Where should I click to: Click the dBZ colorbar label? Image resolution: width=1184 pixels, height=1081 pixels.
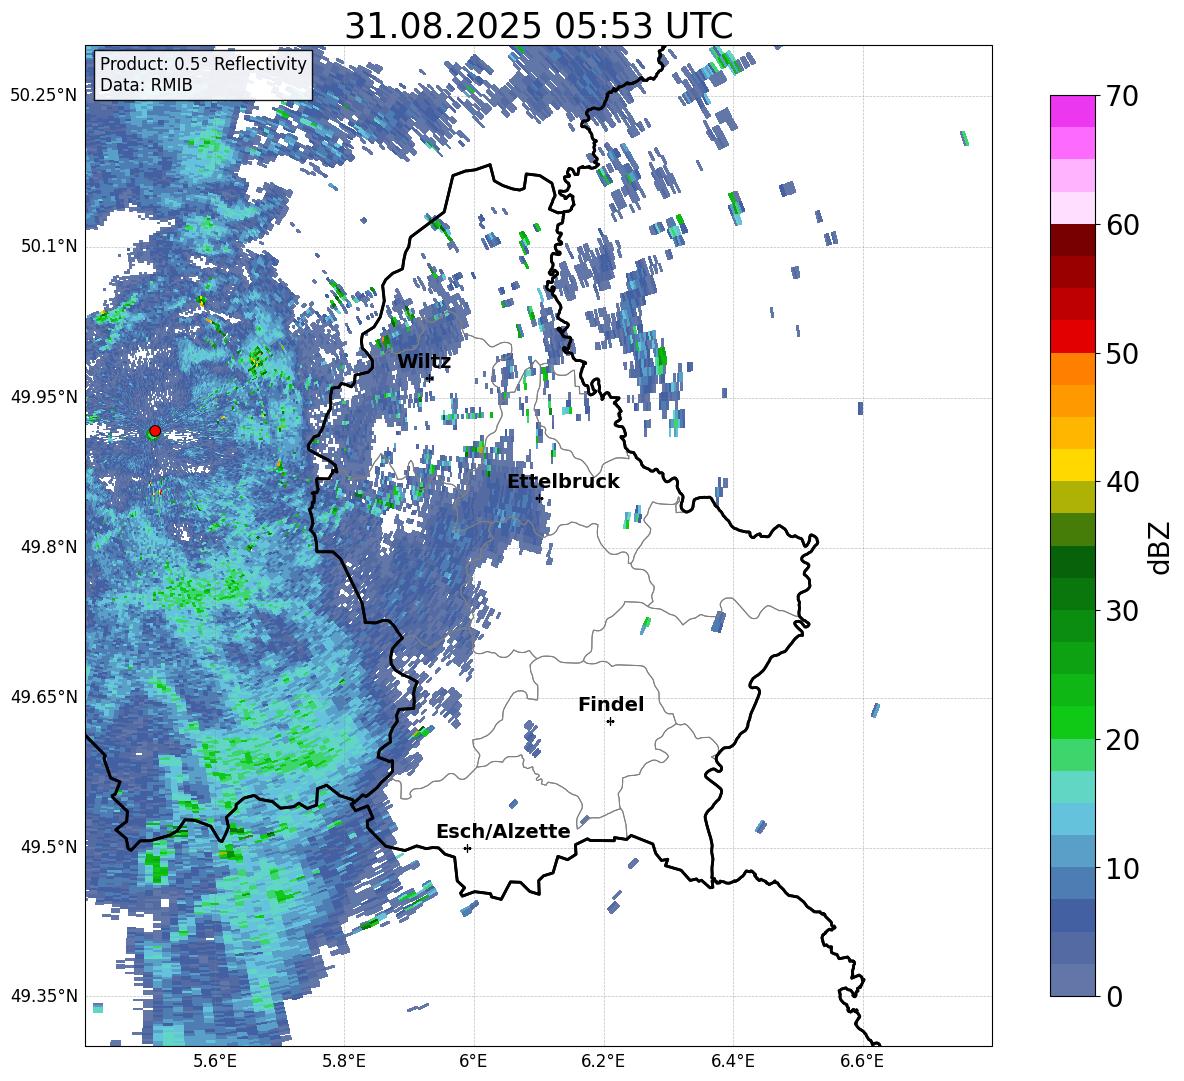pos(1161,547)
